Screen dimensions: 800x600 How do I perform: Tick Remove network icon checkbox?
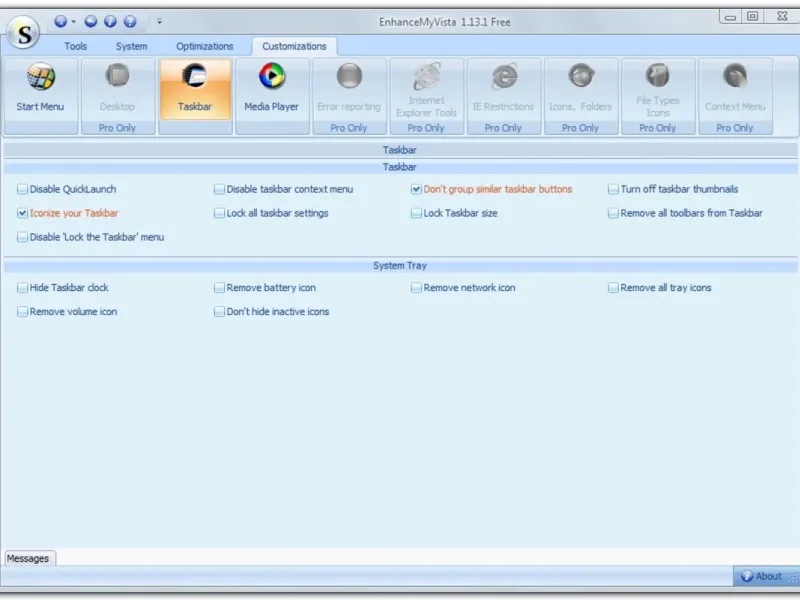coord(416,288)
